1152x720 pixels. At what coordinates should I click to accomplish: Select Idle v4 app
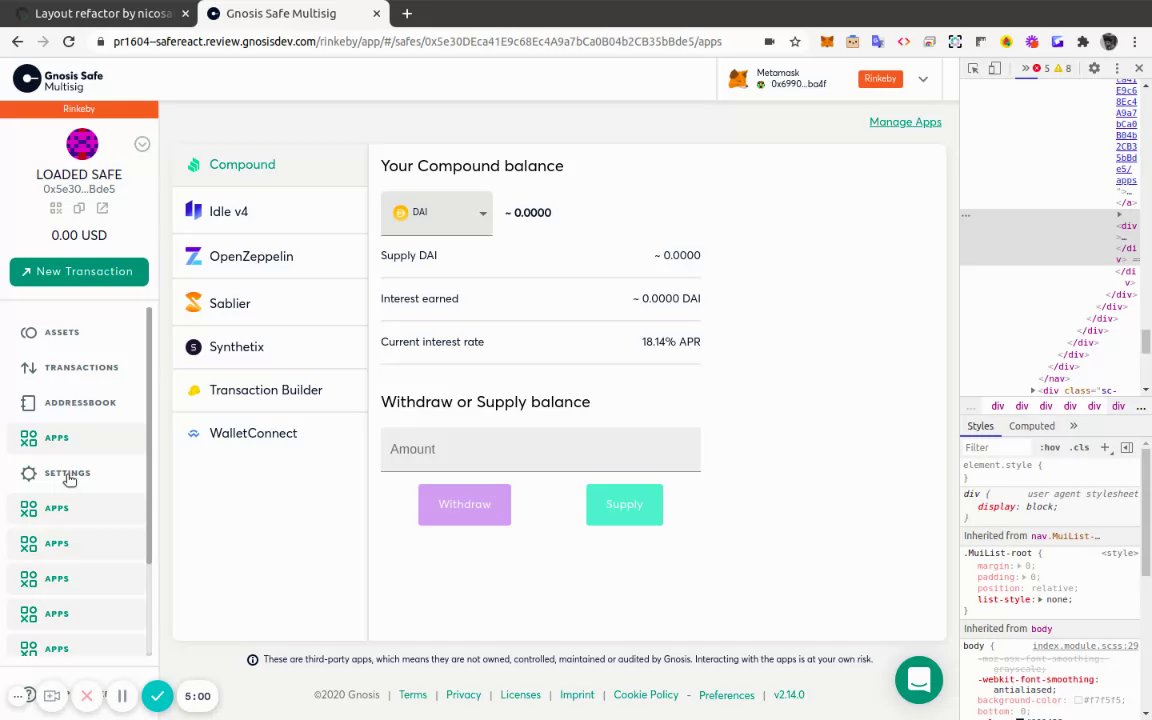pyautogui.click(x=270, y=212)
